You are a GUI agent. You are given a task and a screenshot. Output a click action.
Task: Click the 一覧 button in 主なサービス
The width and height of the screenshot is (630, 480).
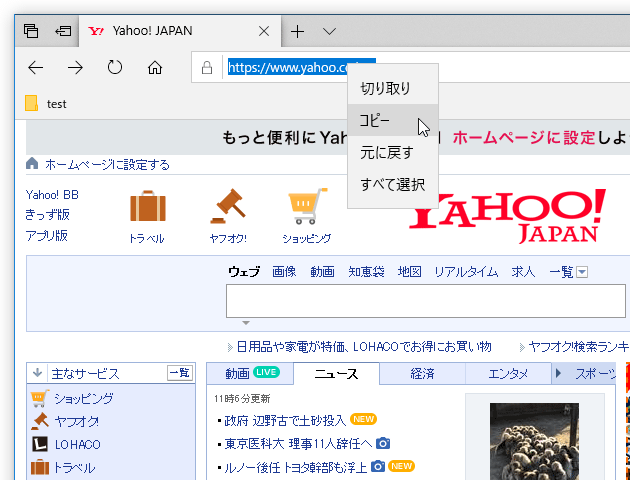click(x=180, y=373)
